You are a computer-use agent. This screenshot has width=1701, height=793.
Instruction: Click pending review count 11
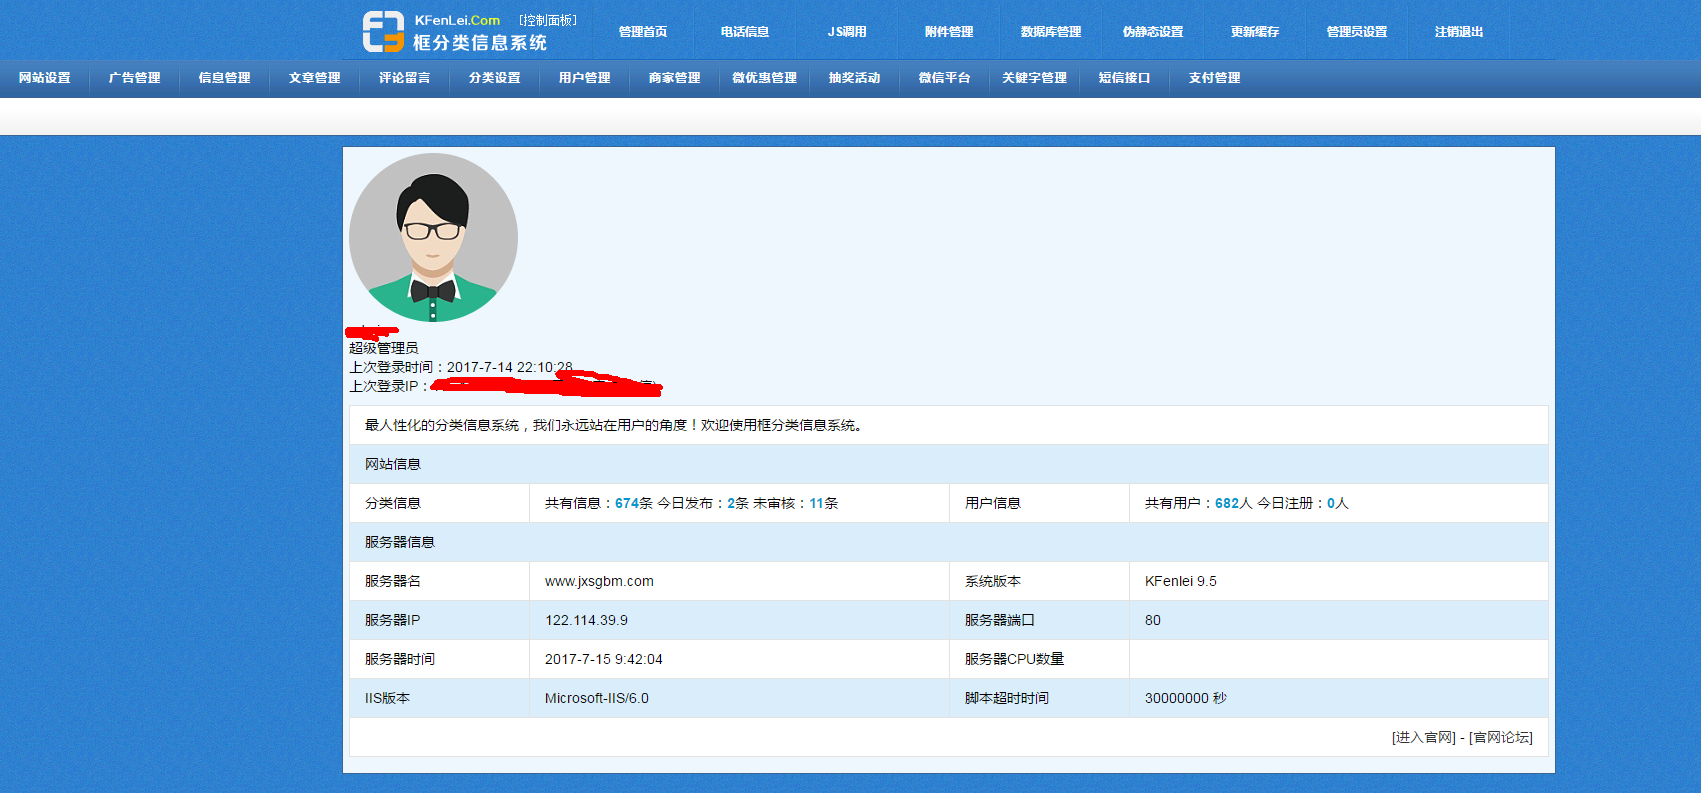click(x=816, y=504)
